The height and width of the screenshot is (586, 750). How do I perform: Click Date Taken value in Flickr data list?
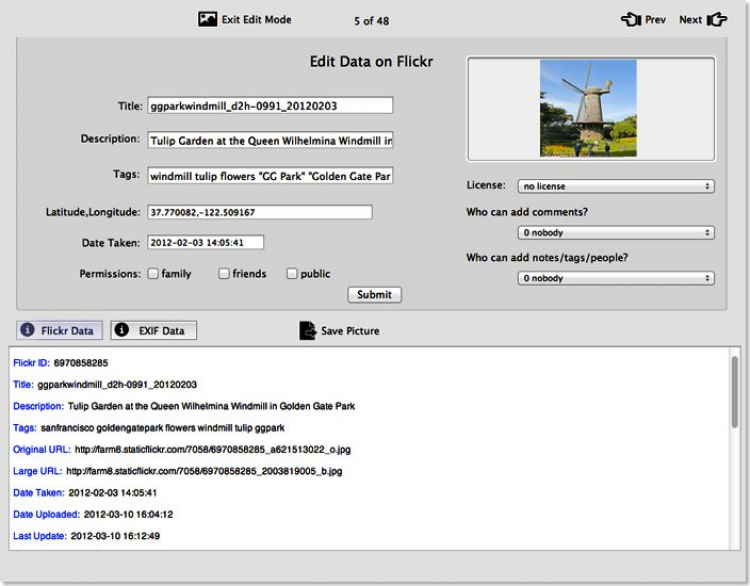tap(113, 493)
